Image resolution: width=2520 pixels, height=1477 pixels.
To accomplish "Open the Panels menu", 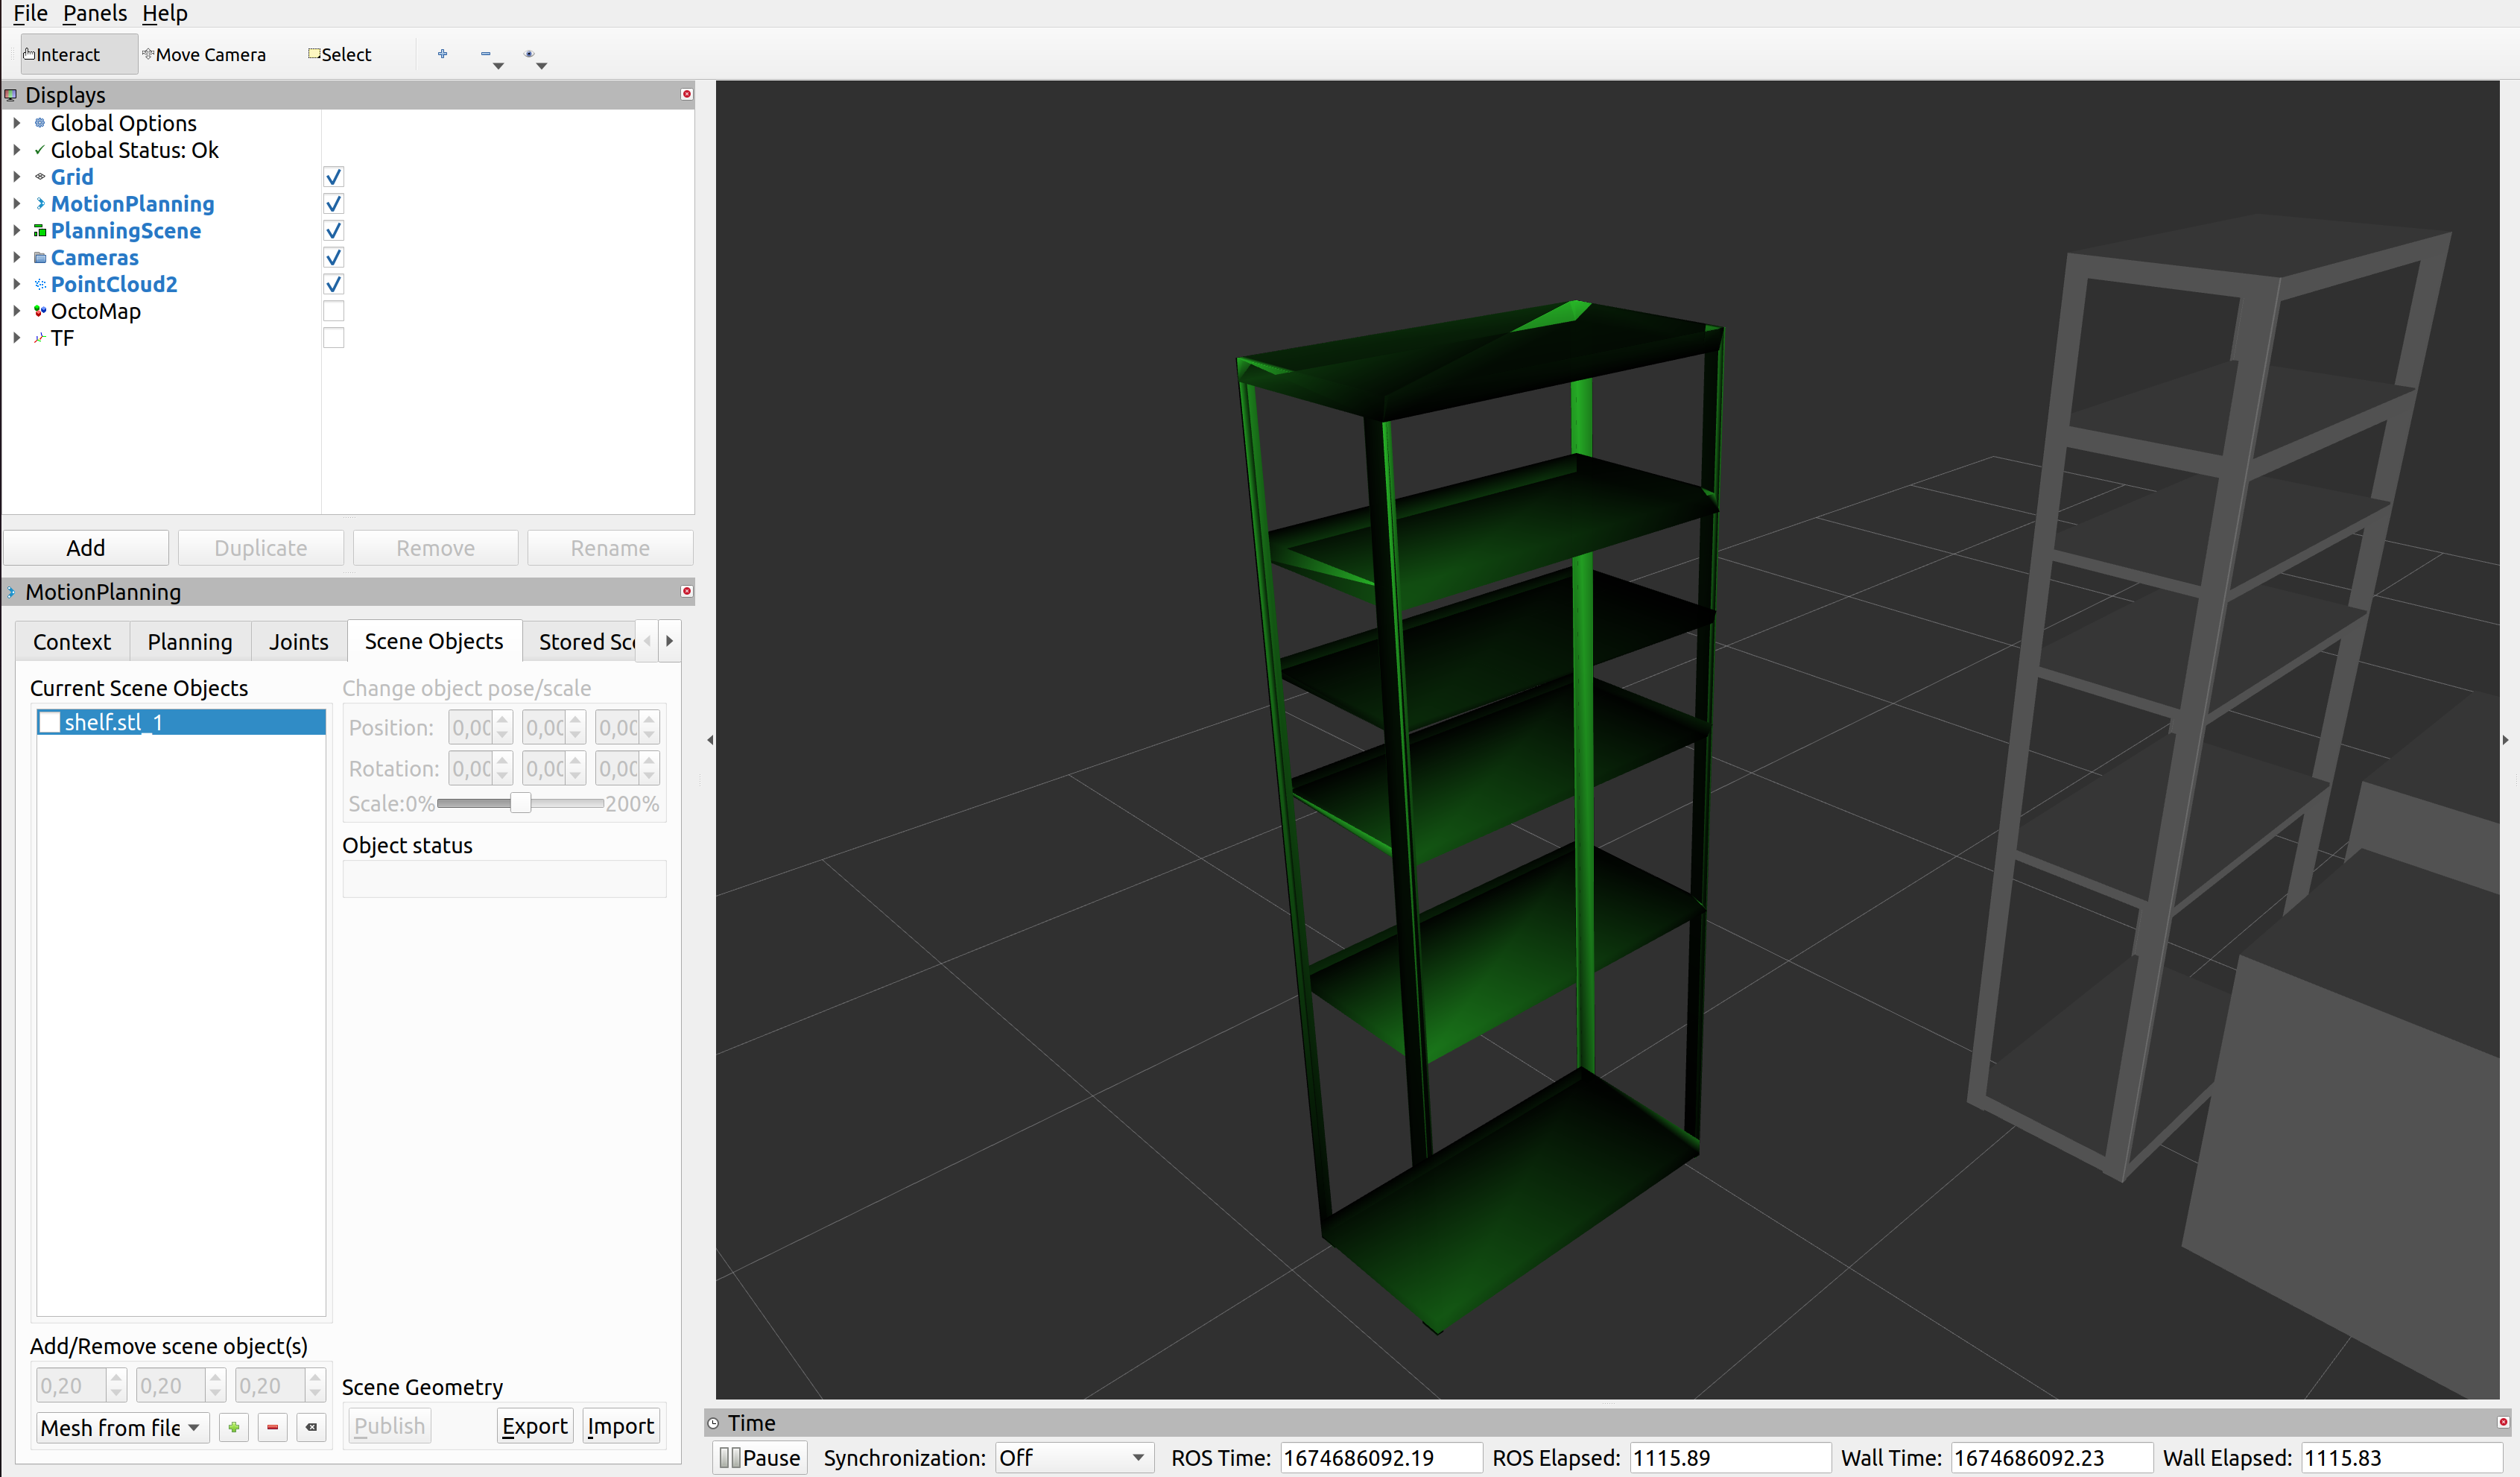I will click(94, 13).
